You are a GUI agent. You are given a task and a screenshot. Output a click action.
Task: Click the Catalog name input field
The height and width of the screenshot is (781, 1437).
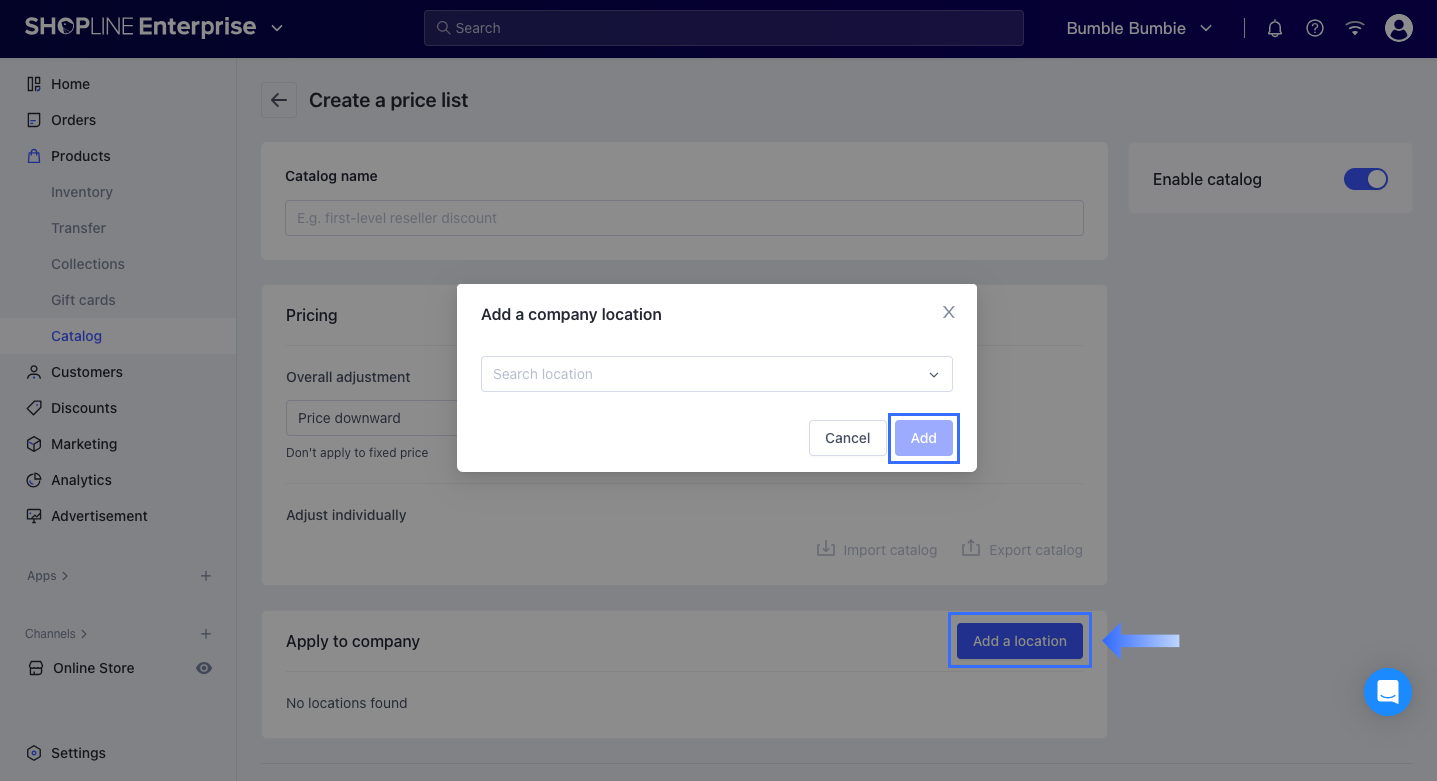pos(684,218)
